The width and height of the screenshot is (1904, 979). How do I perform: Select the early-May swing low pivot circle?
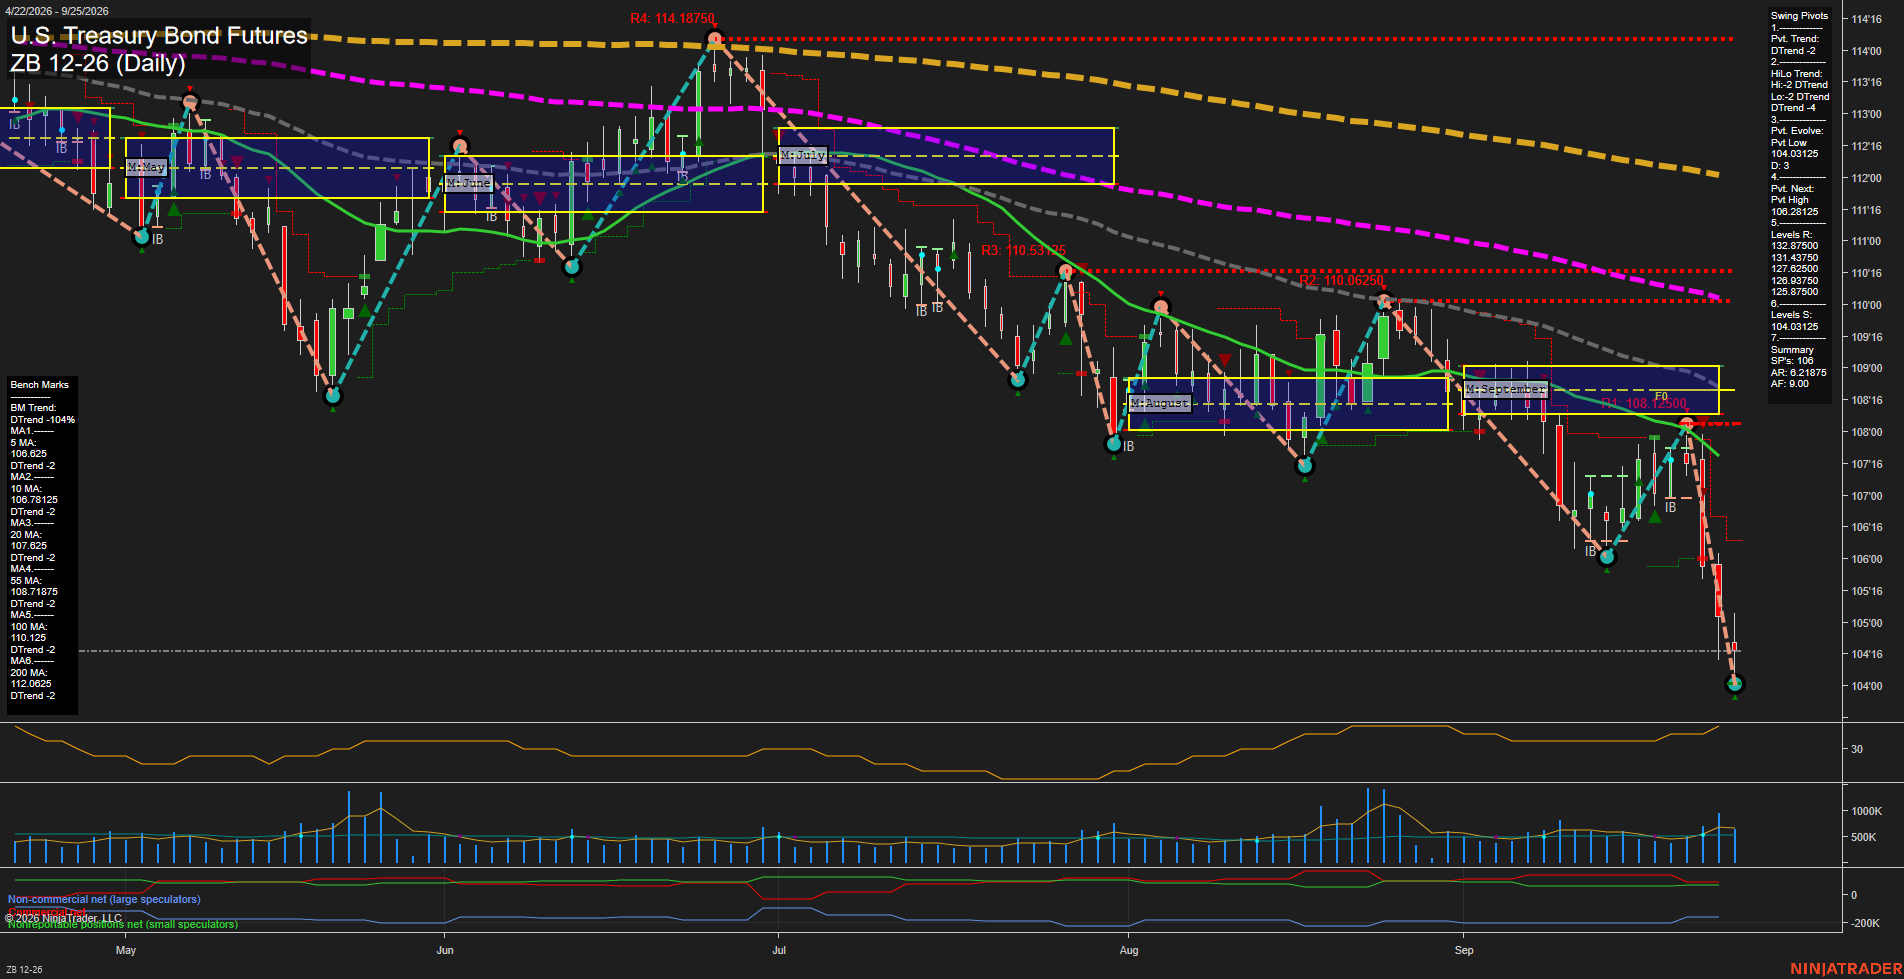click(142, 237)
